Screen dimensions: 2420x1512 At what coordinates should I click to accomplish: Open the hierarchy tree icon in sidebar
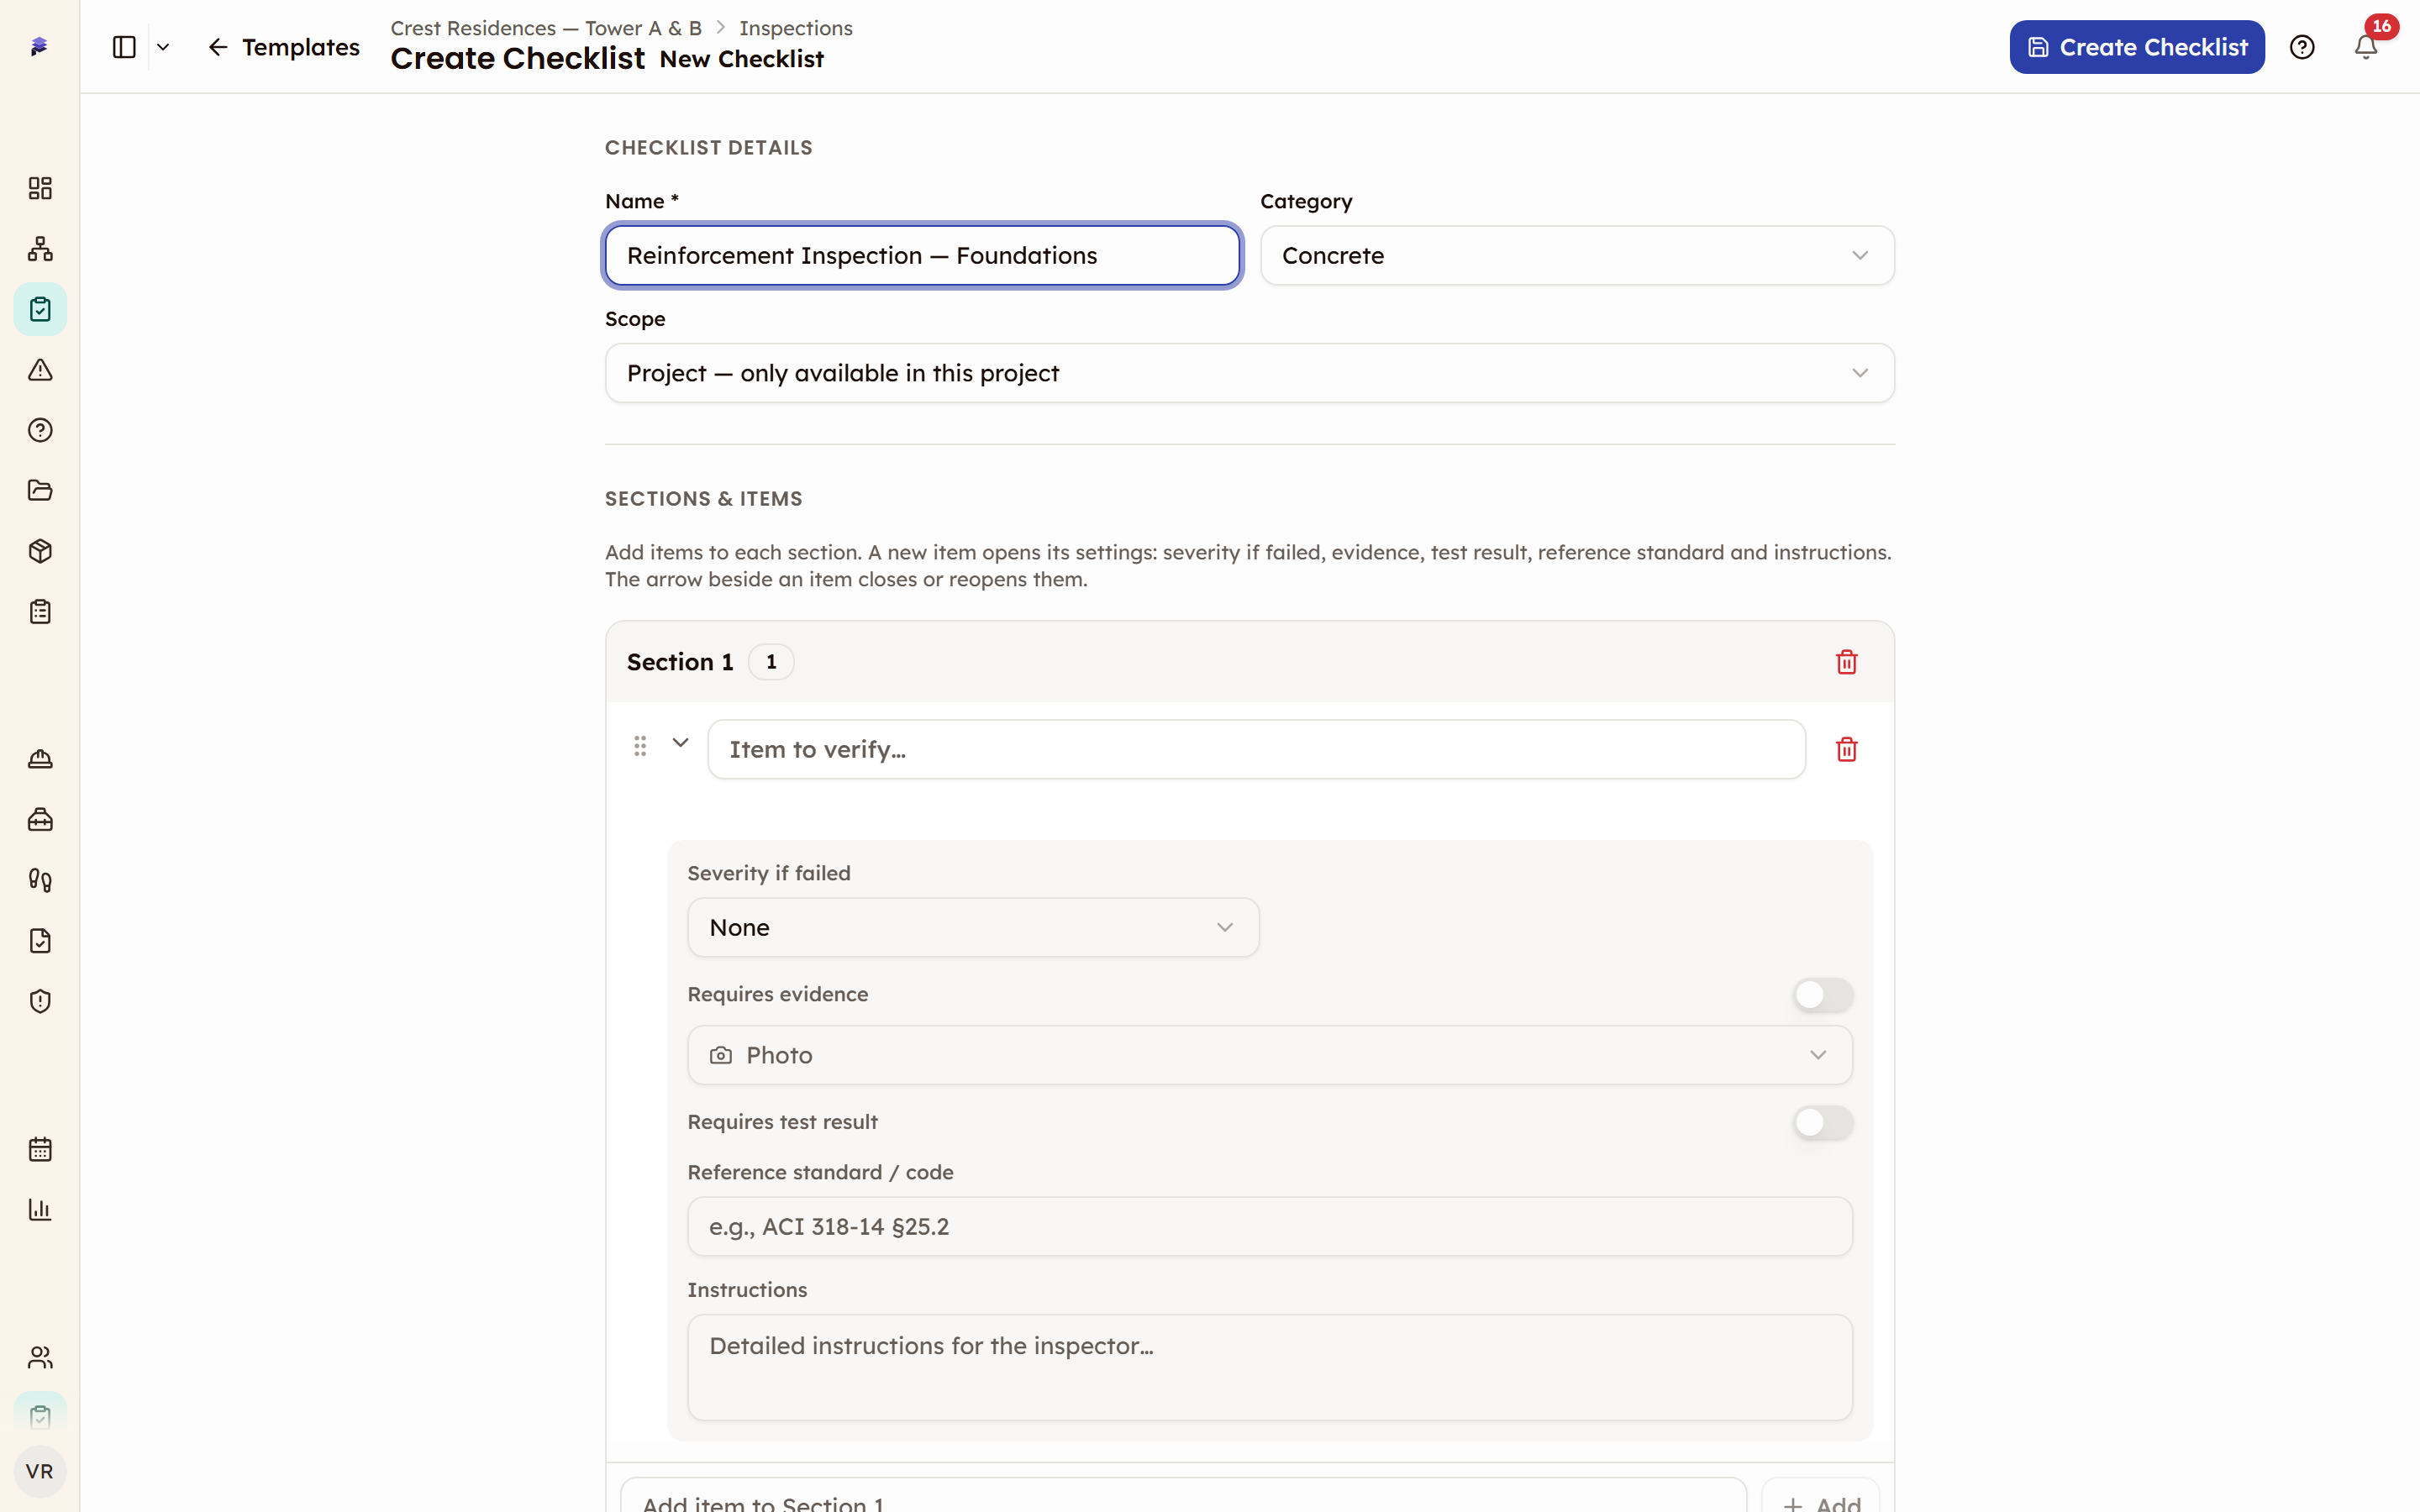click(x=40, y=249)
